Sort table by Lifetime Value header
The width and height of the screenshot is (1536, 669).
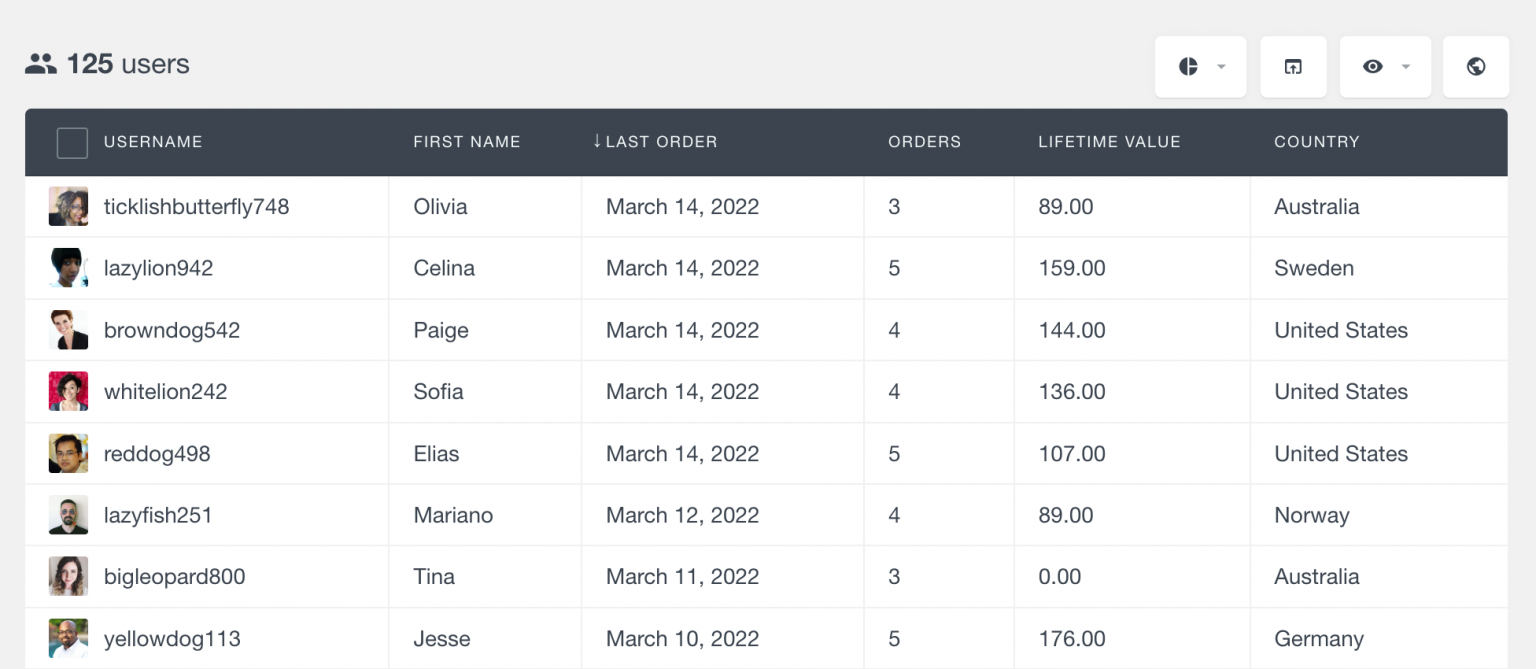coord(1109,142)
